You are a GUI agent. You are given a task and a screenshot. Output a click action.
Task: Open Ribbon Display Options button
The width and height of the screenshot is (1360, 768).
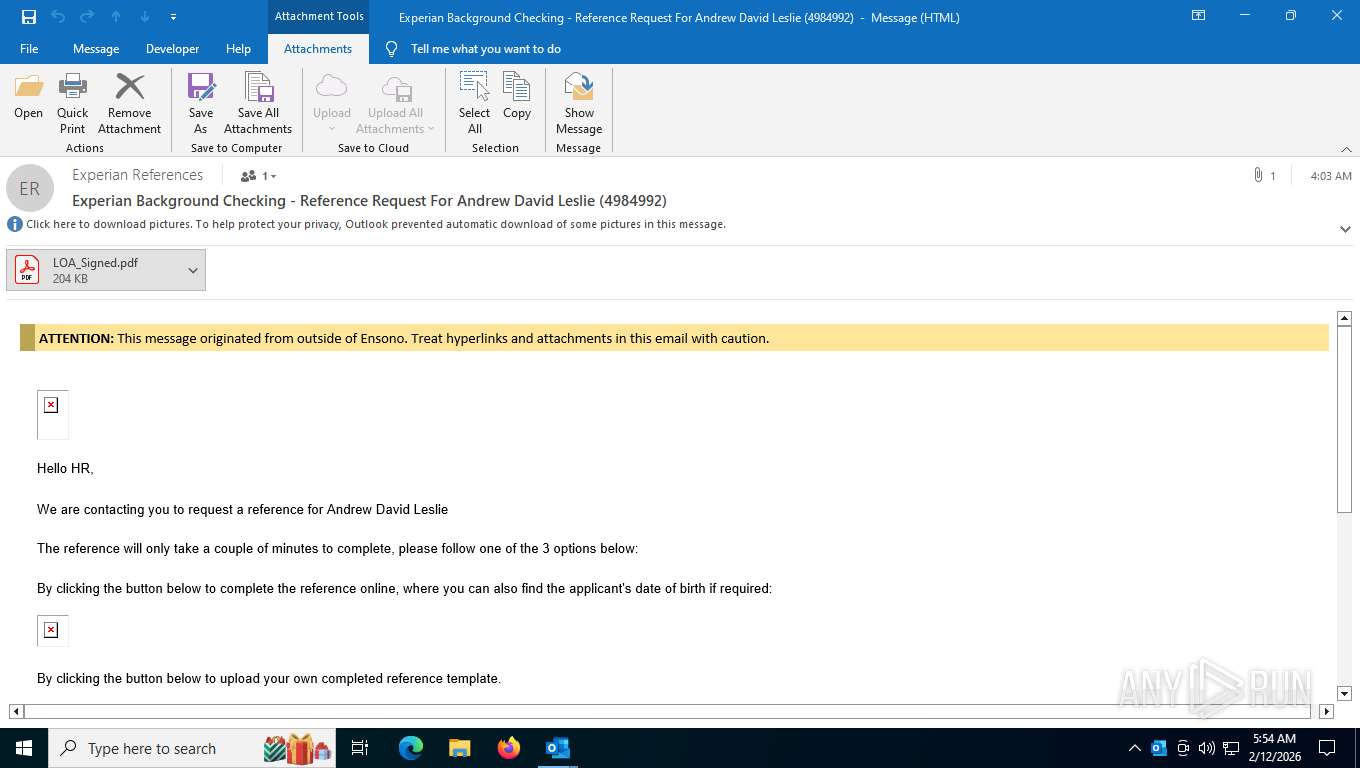[1198, 16]
